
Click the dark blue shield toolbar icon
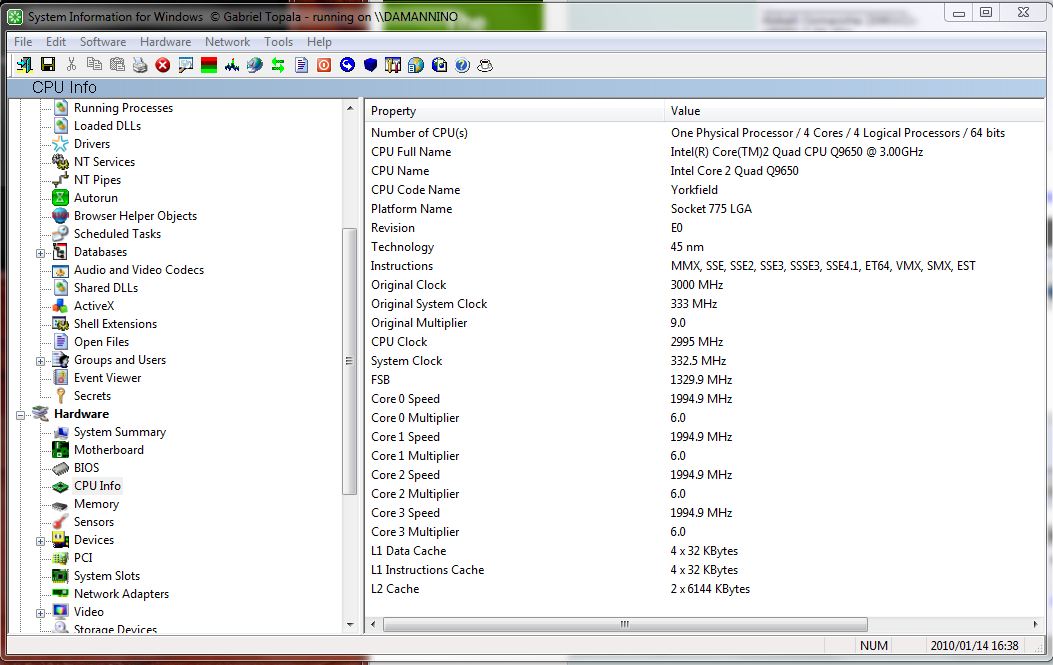tap(370, 65)
